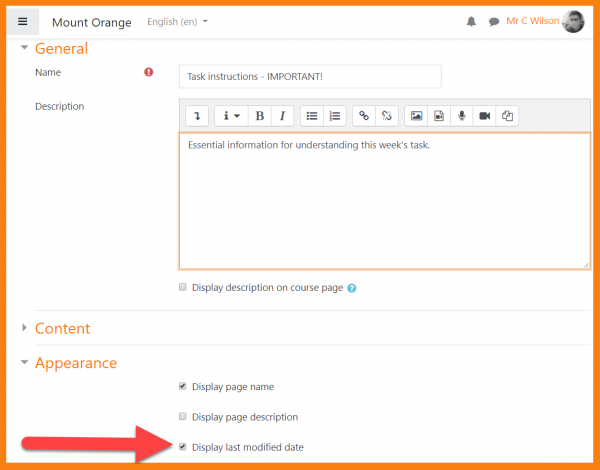
Task: Click the record audio microphone icon
Action: 462,116
